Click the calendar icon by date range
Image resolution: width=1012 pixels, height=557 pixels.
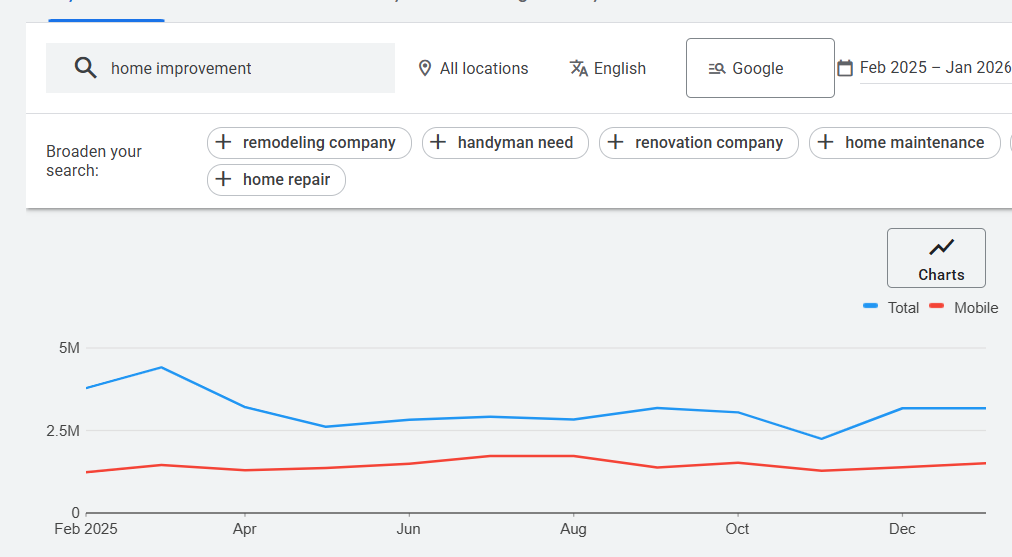(845, 68)
